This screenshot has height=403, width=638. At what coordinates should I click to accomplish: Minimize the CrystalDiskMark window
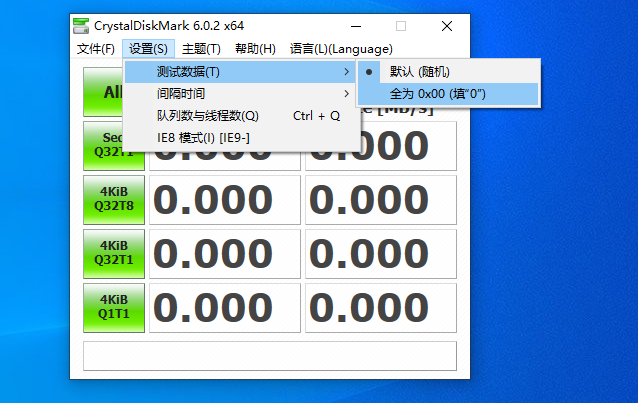pos(356,26)
